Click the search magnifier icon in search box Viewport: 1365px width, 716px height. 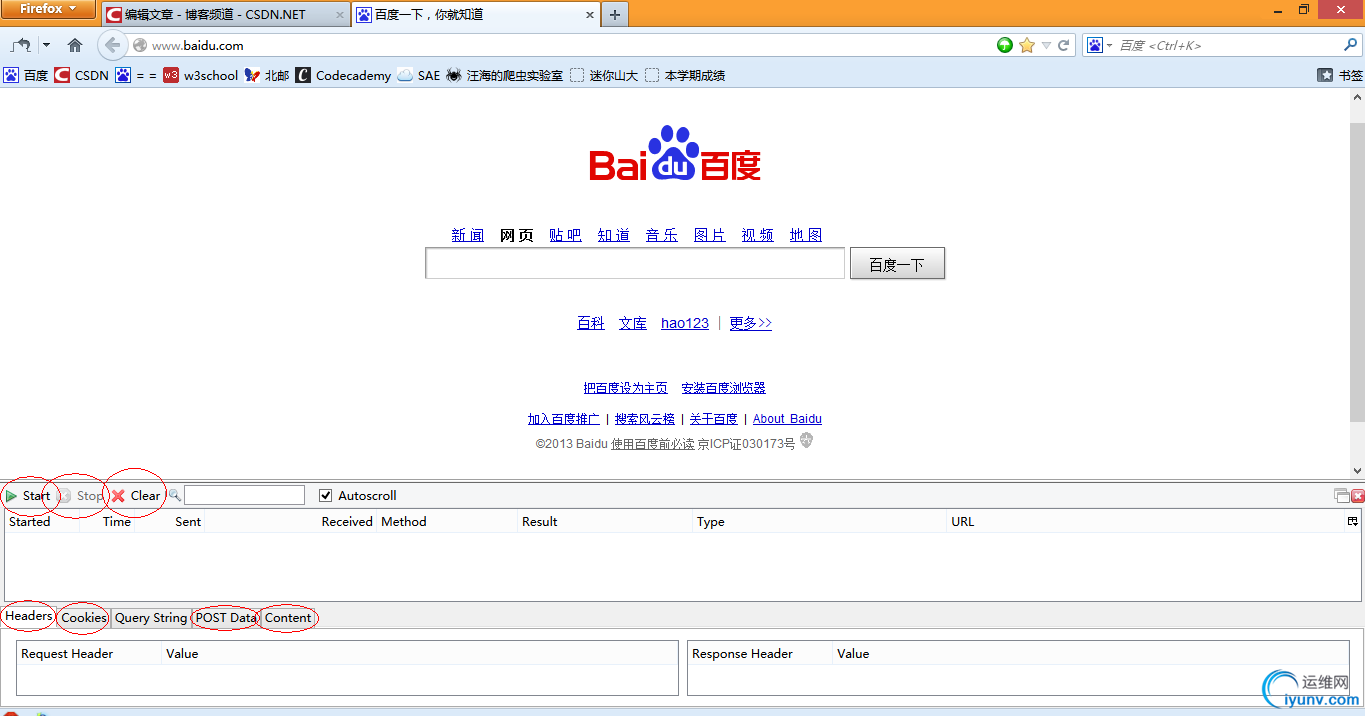[1351, 45]
